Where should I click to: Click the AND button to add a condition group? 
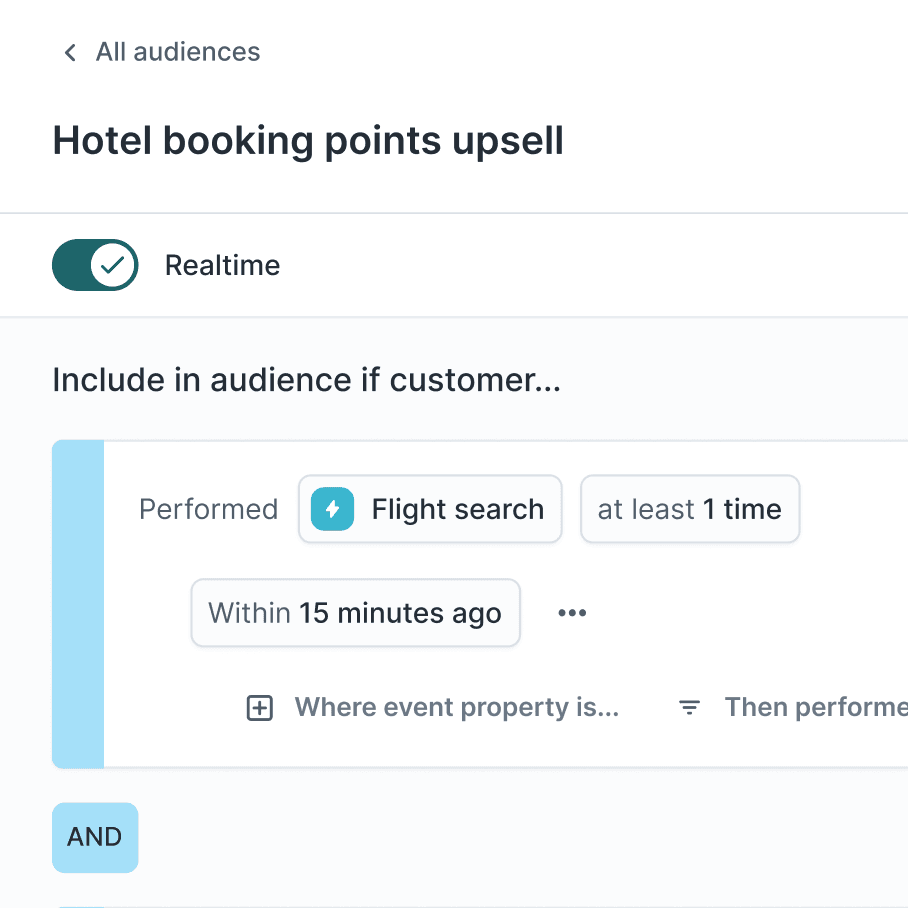[x=95, y=838]
